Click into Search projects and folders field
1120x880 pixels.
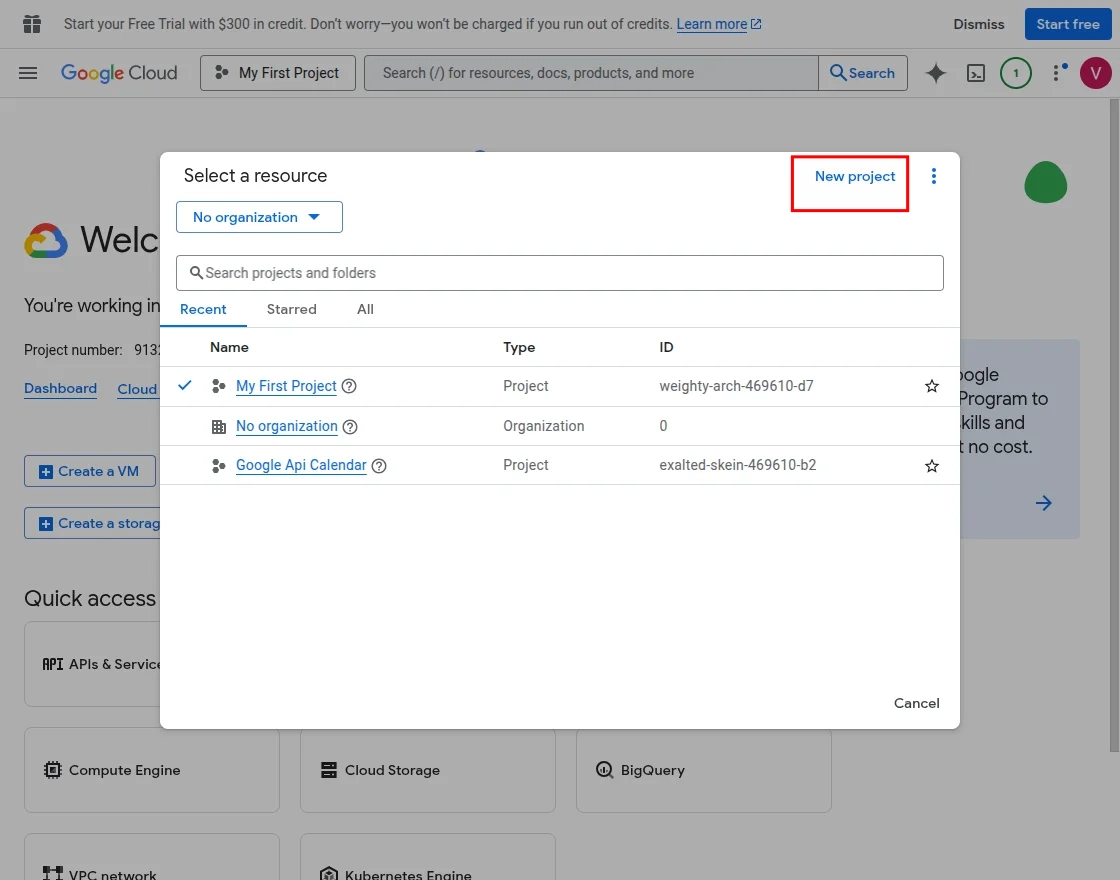(x=560, y=273)
